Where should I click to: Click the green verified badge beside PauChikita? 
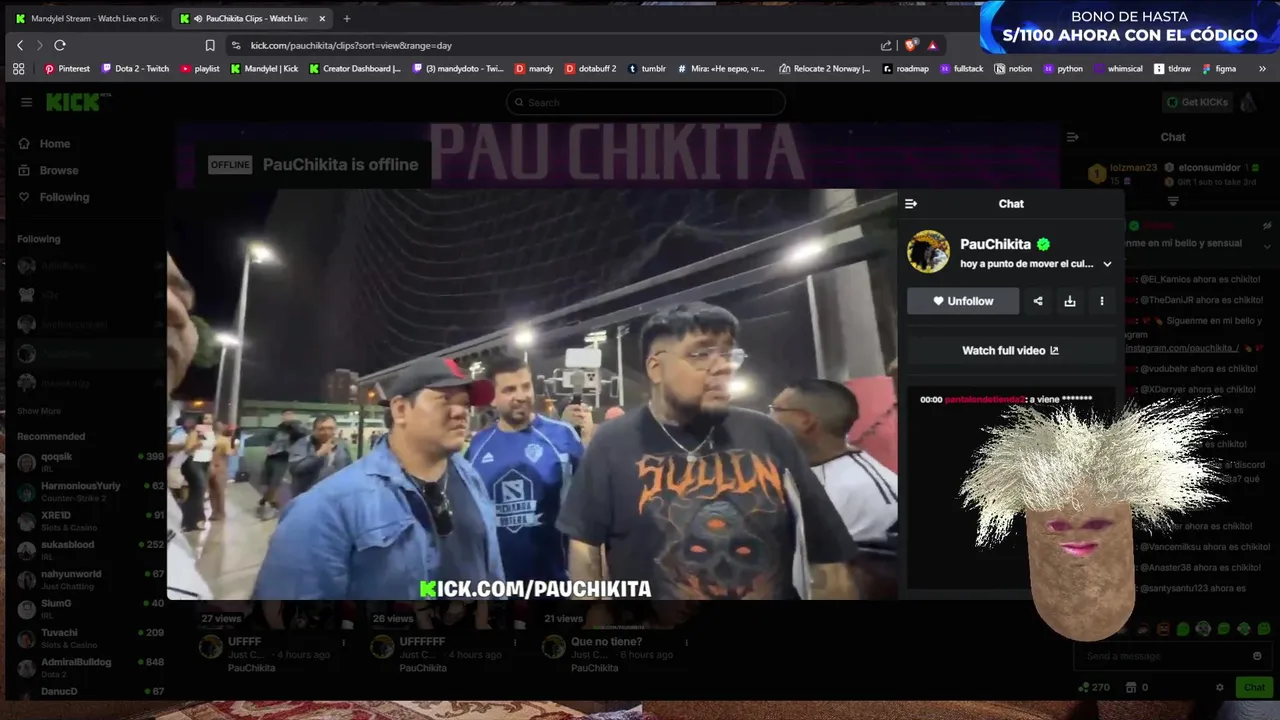1043,244
